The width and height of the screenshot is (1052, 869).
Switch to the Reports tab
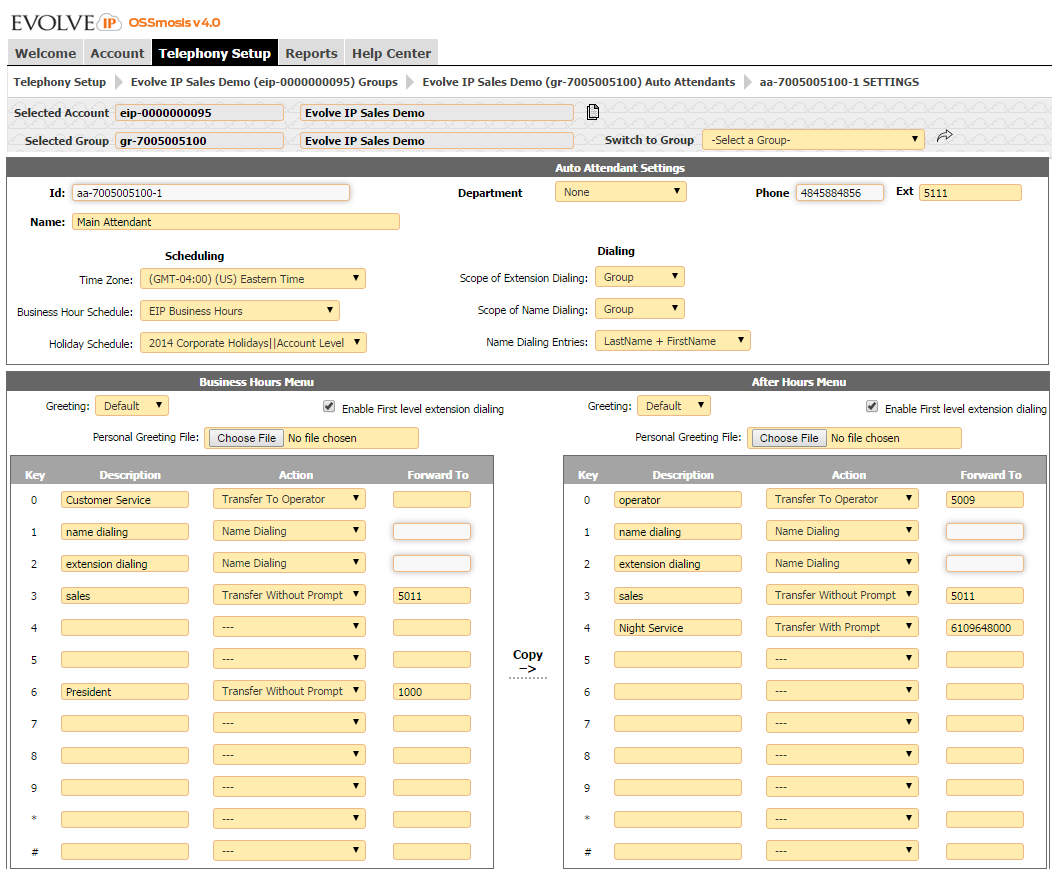click(311, 53)
